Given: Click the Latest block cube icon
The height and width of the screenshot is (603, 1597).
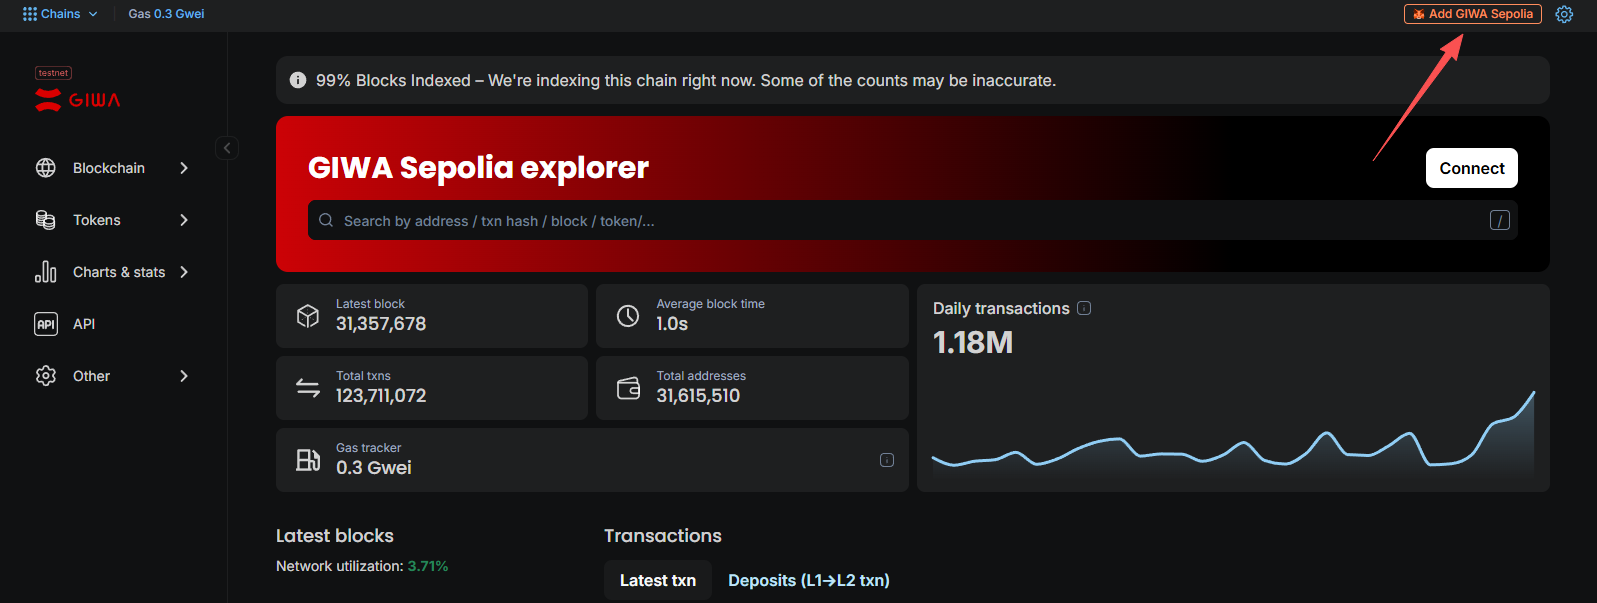Looking at the screenshot, I should click(x=308, y=316).
